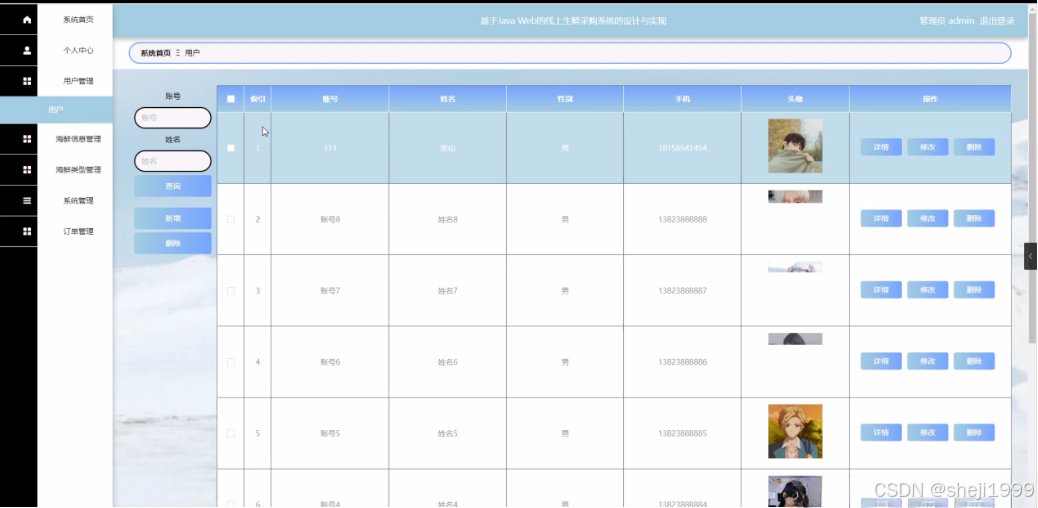Click the home icon in the sidebar
The image size is (1038, 508).
click(x=27, y=20)
